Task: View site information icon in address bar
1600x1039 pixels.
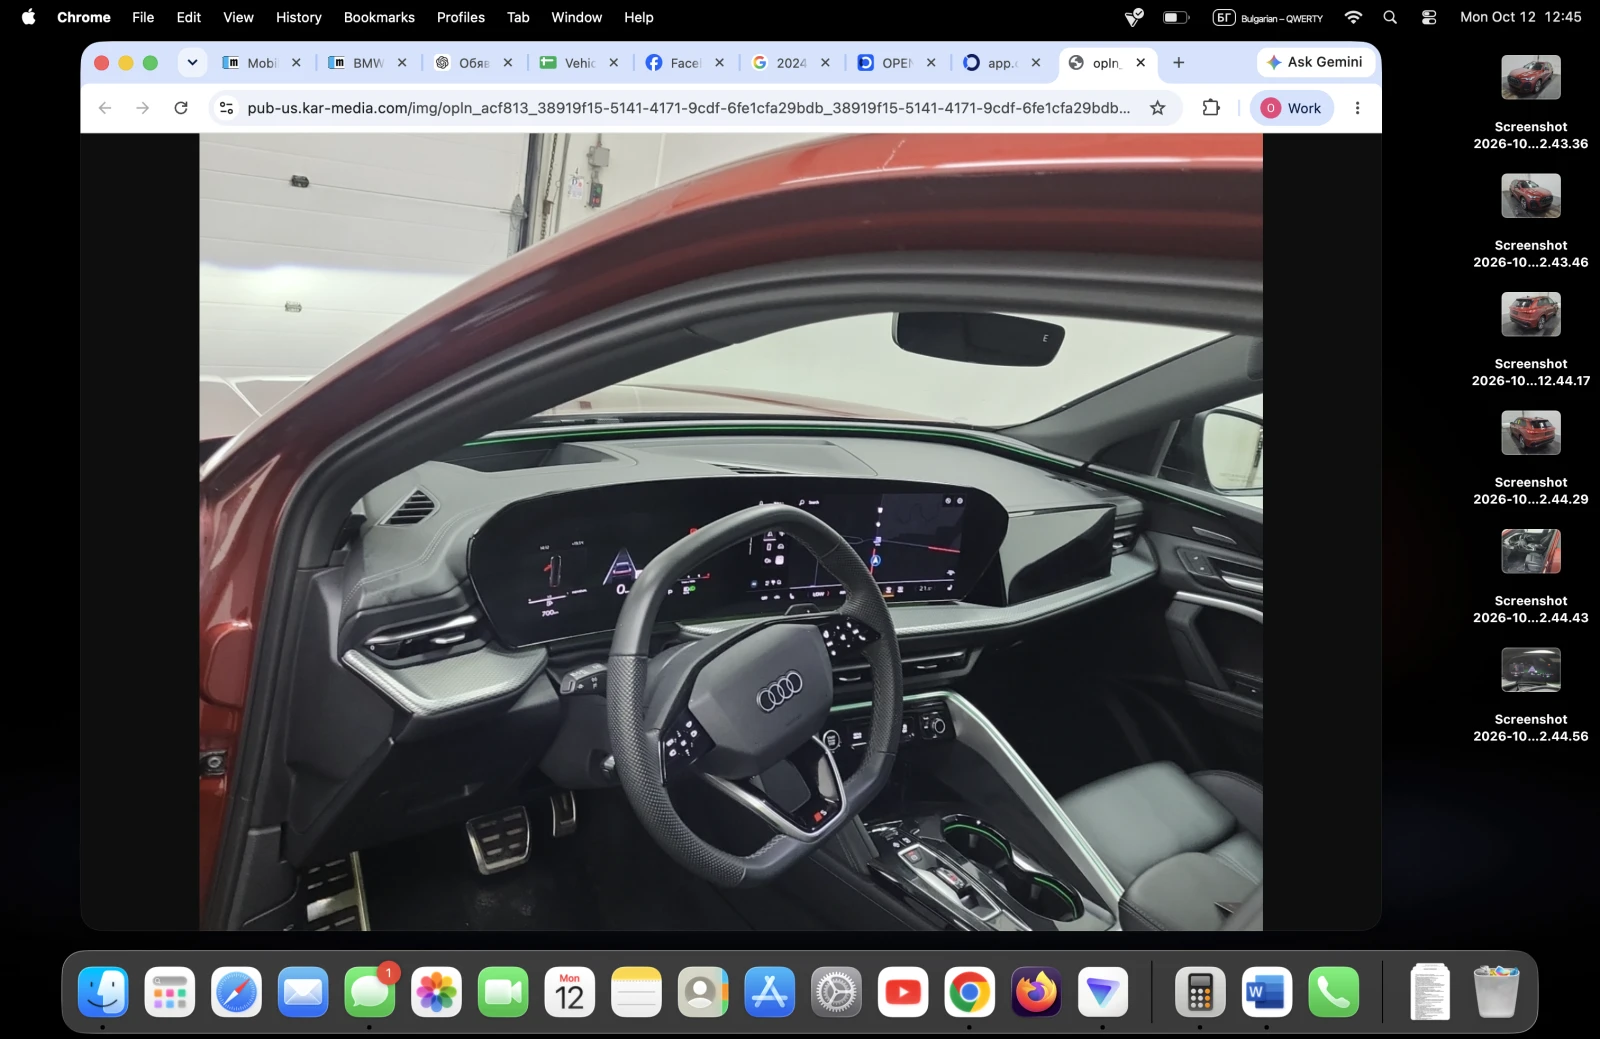Action: click(x=227, y=108)
